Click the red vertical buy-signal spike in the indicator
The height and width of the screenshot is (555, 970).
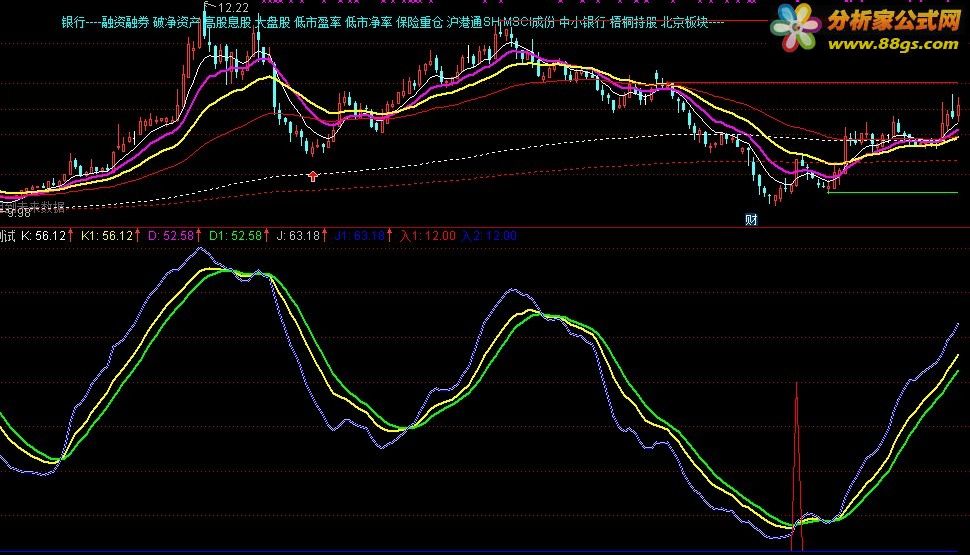(796, 467)
